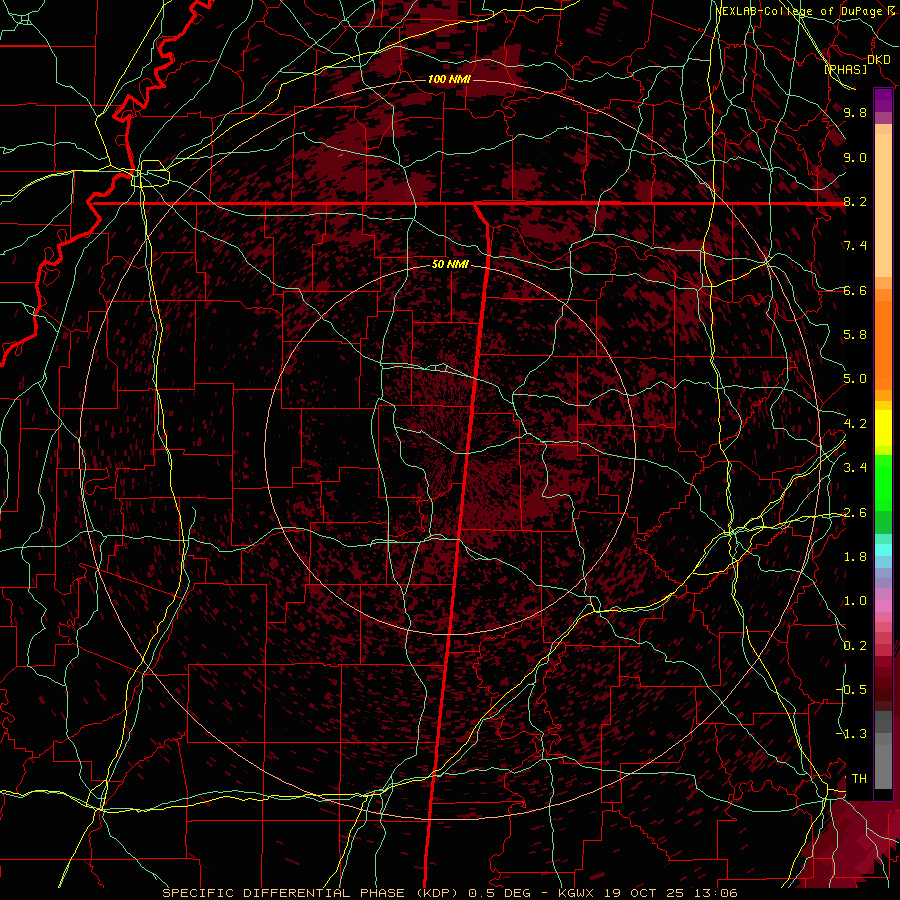Click the 100 NMI range ring label
Screen dimensions: 900x900
click(449, 79)
